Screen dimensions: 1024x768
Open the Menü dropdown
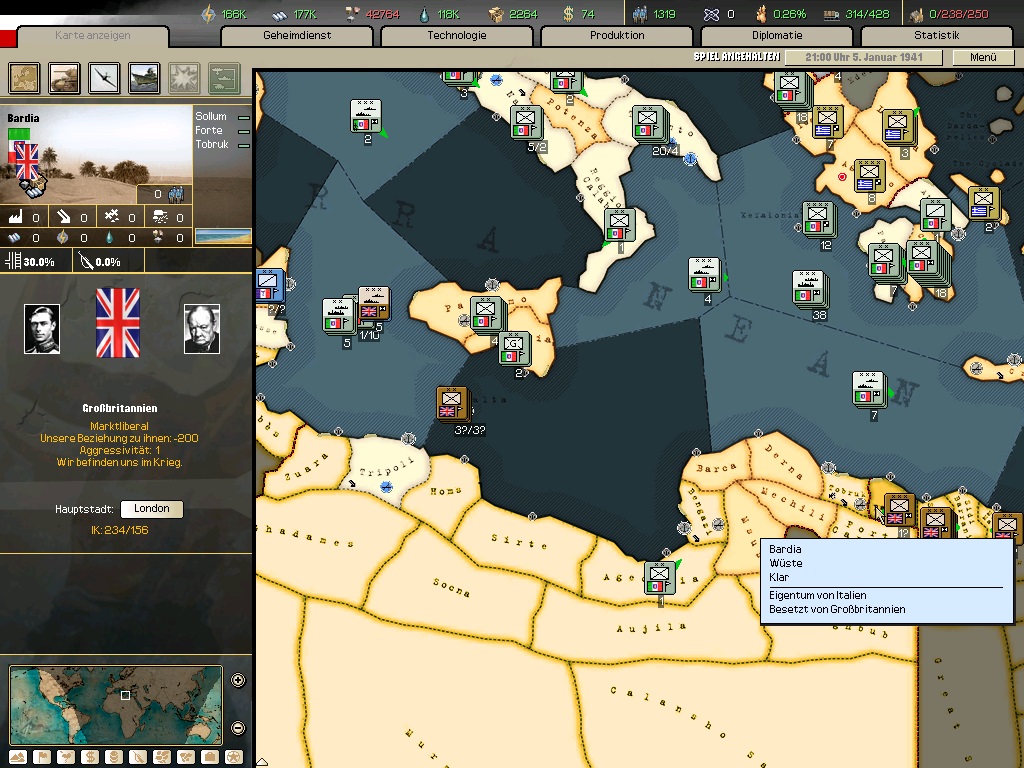983,58
